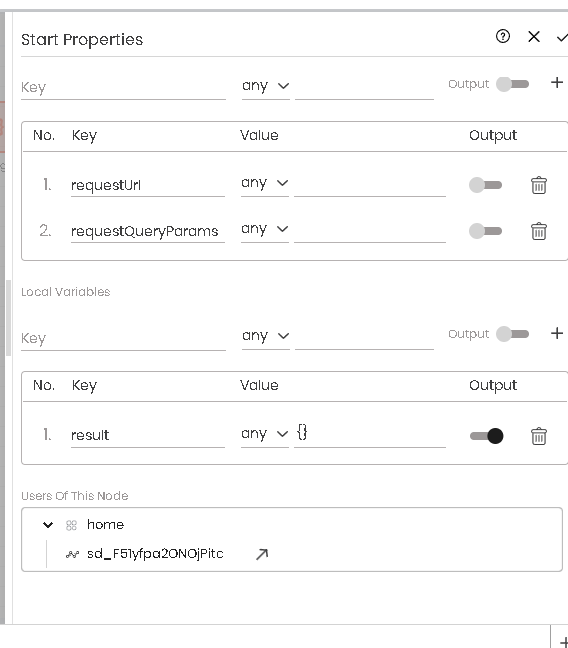568x648 pixels.
Task: Delete the result local variable
Action: coord(539,436)
